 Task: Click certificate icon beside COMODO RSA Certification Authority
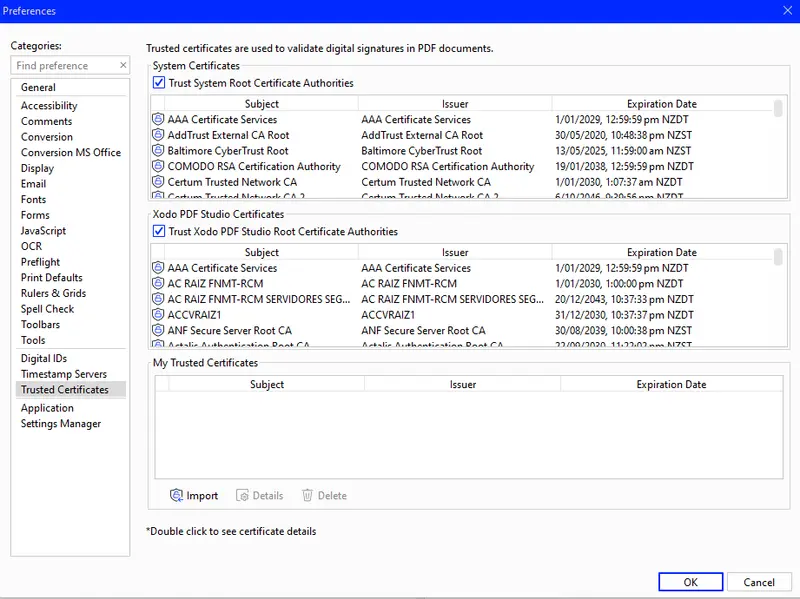pos(158,166)
